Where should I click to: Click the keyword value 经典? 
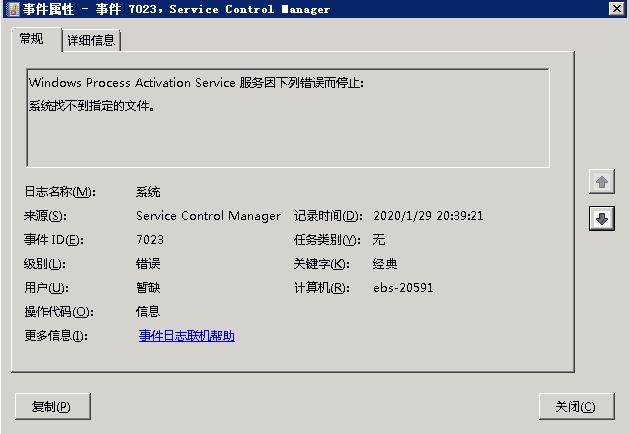tap(385, 264)
